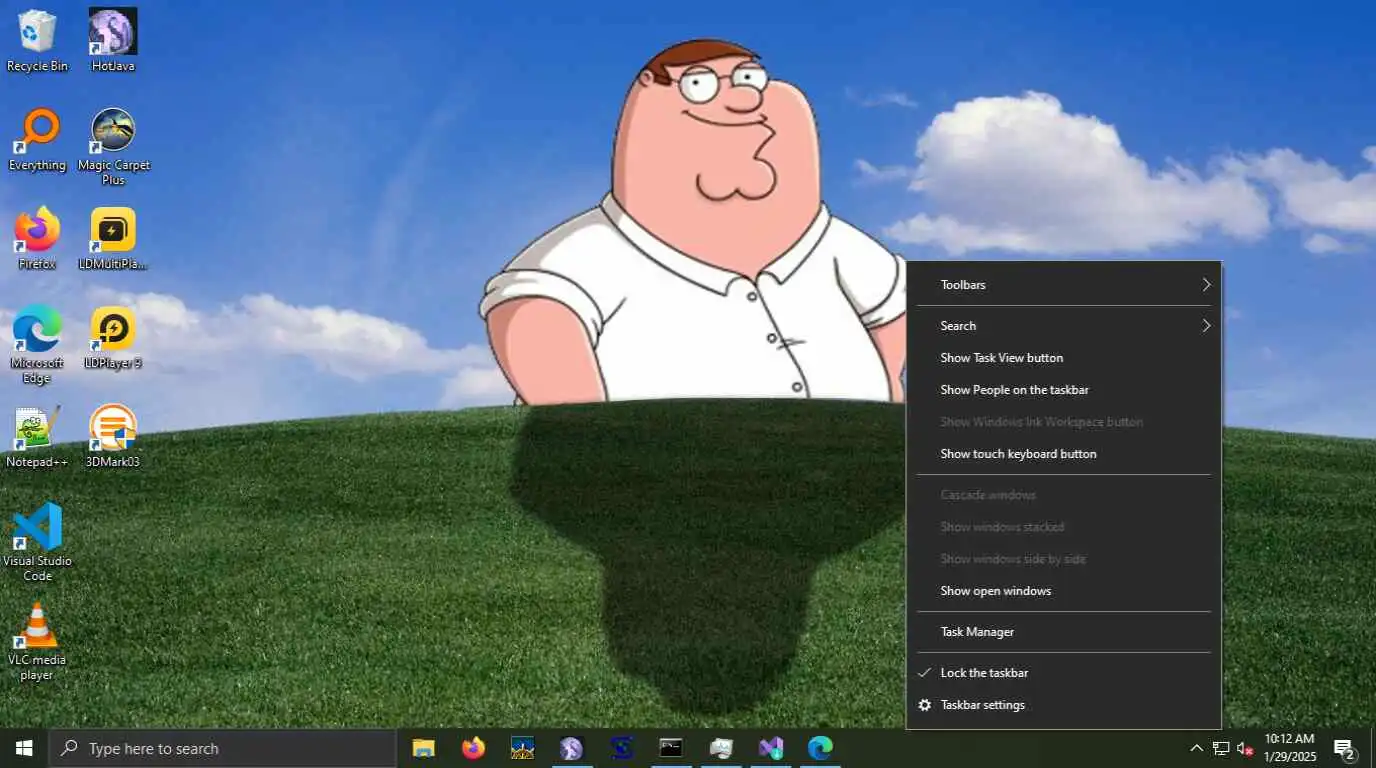The height and width of the screenshot is (768, 1376).
Task: Open Task Manager from the context menu
Action: [1064, 632]
